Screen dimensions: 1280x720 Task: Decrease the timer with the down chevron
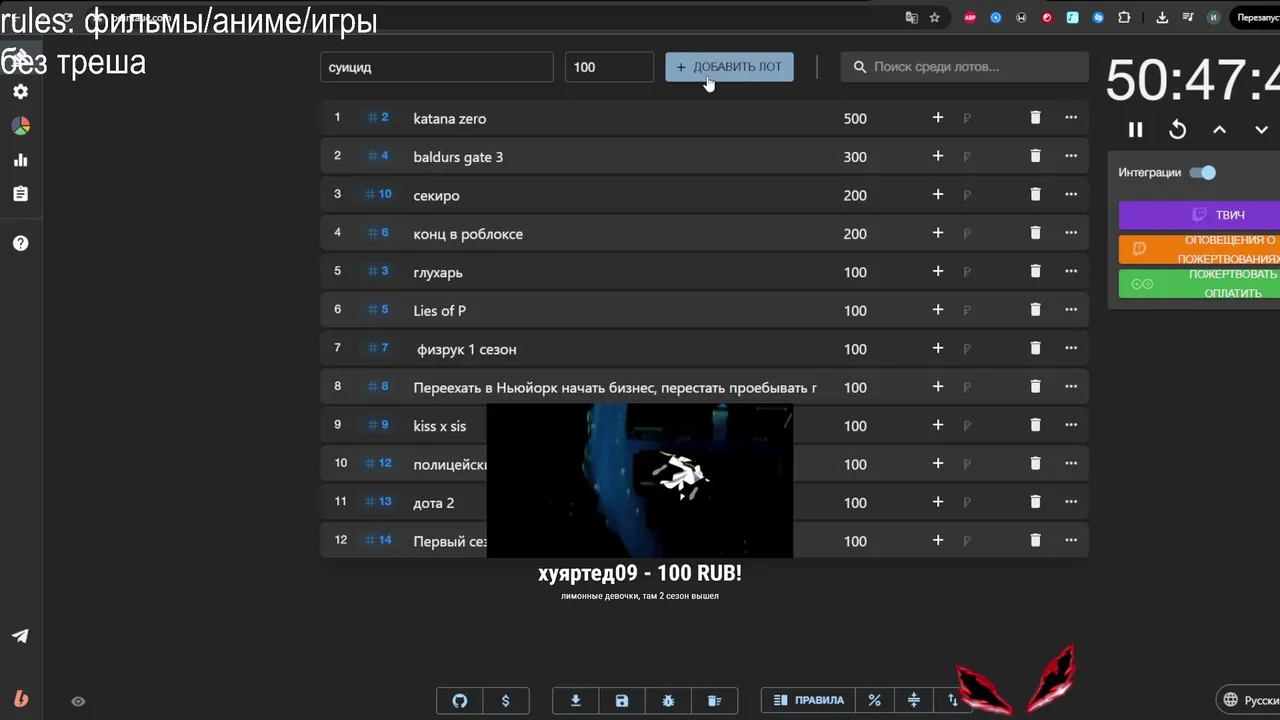tap(1262, 129)
